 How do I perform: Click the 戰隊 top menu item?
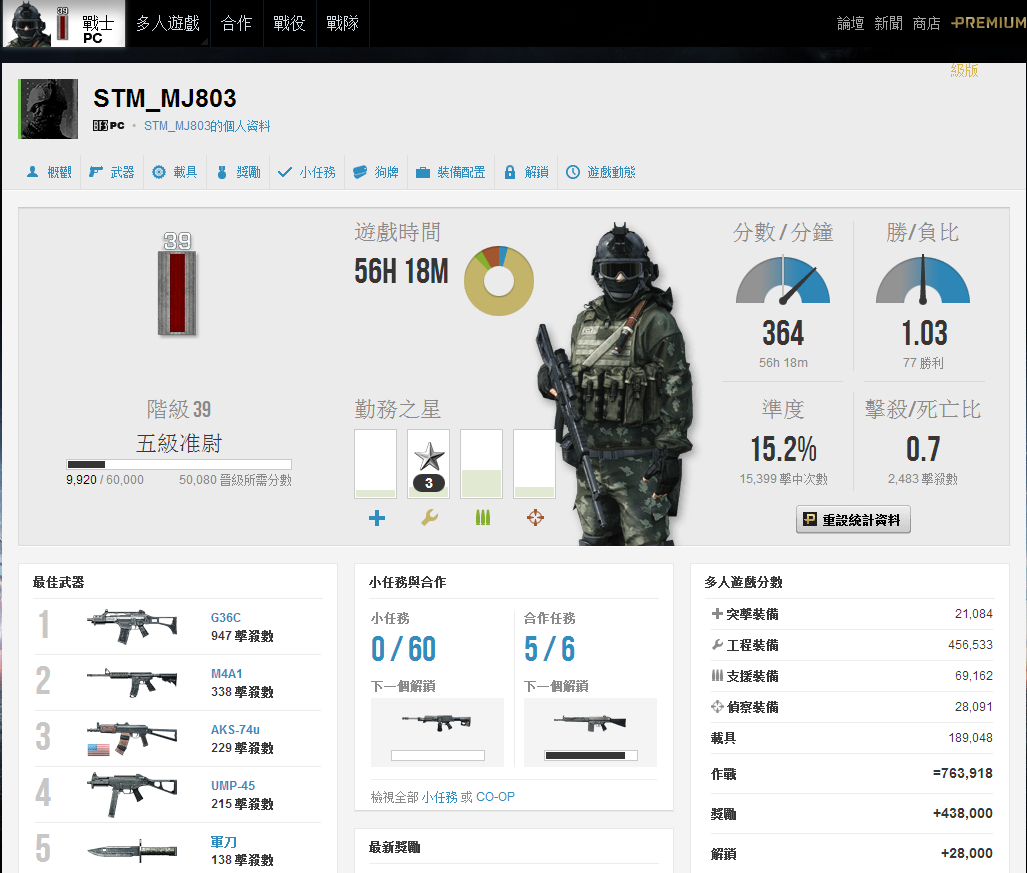[x=343, y=24]
